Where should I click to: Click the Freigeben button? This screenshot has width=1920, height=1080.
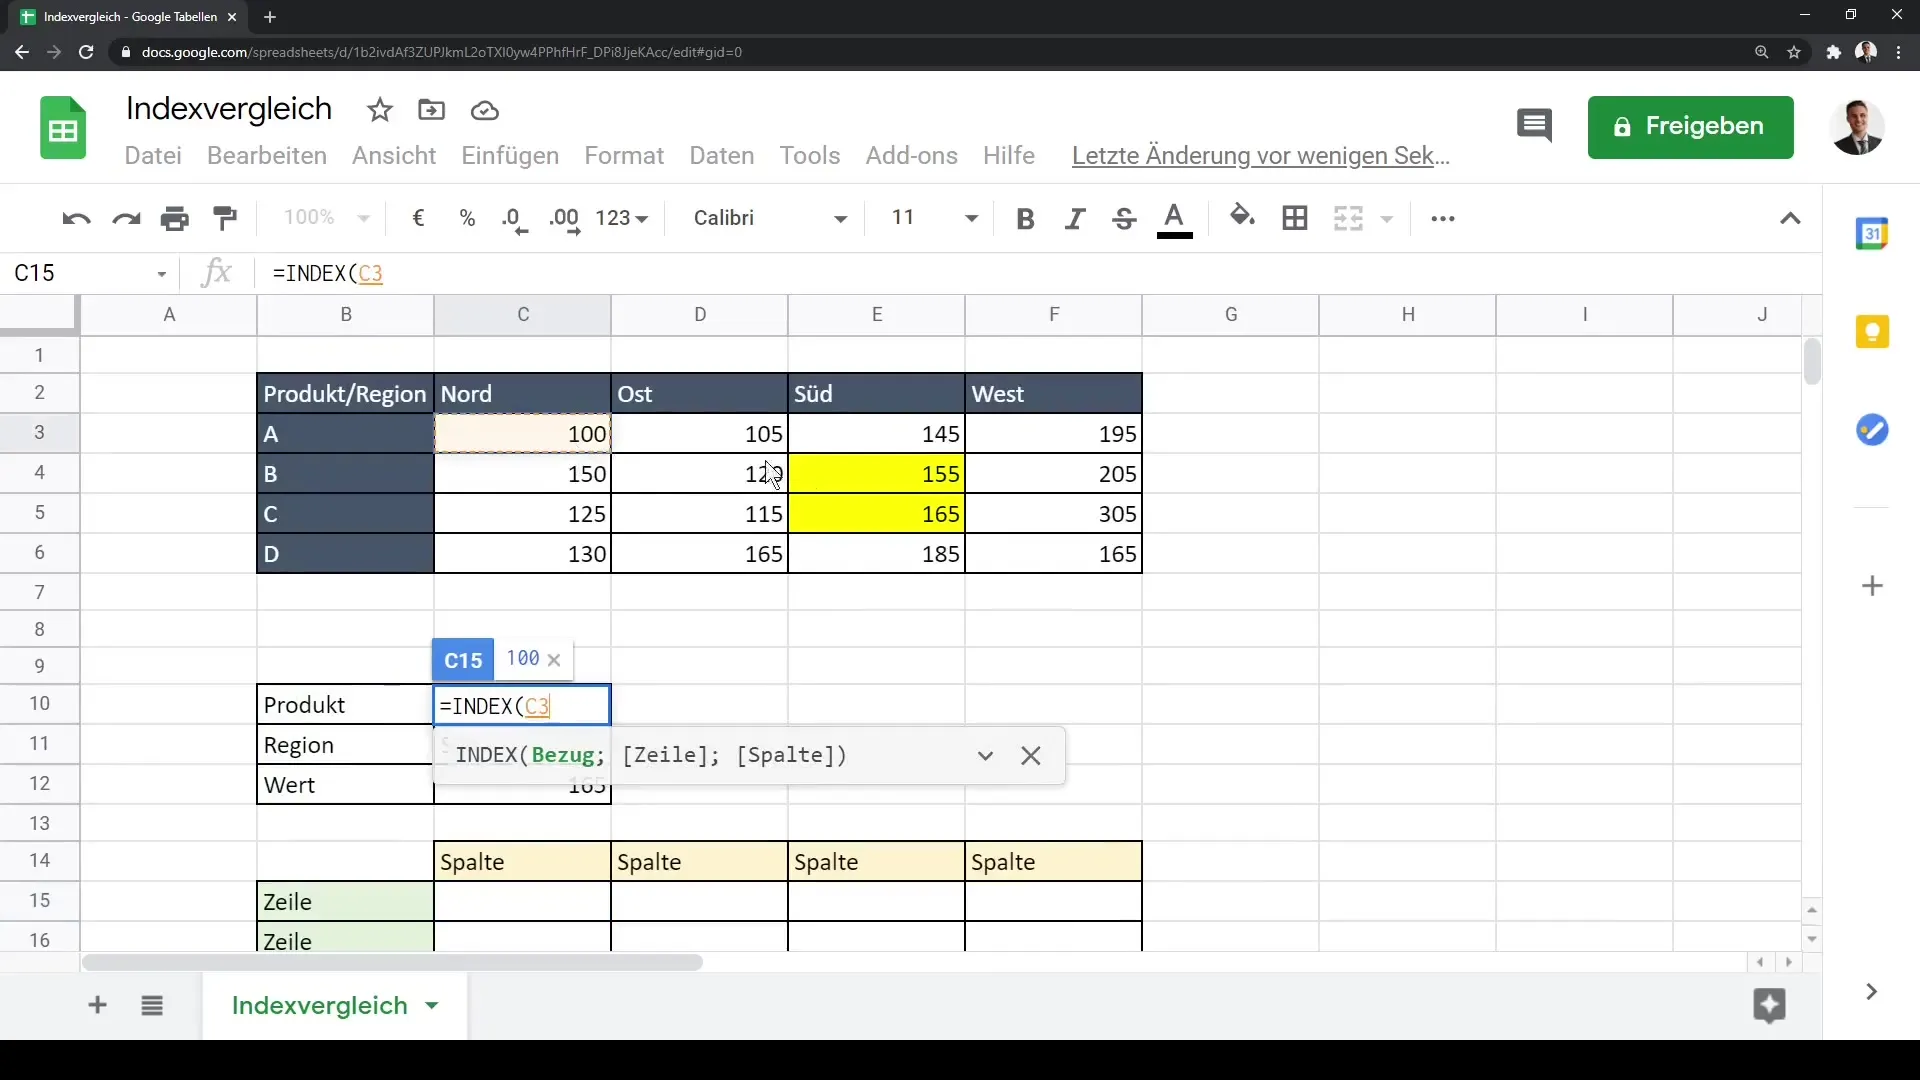pos(1689,124)
